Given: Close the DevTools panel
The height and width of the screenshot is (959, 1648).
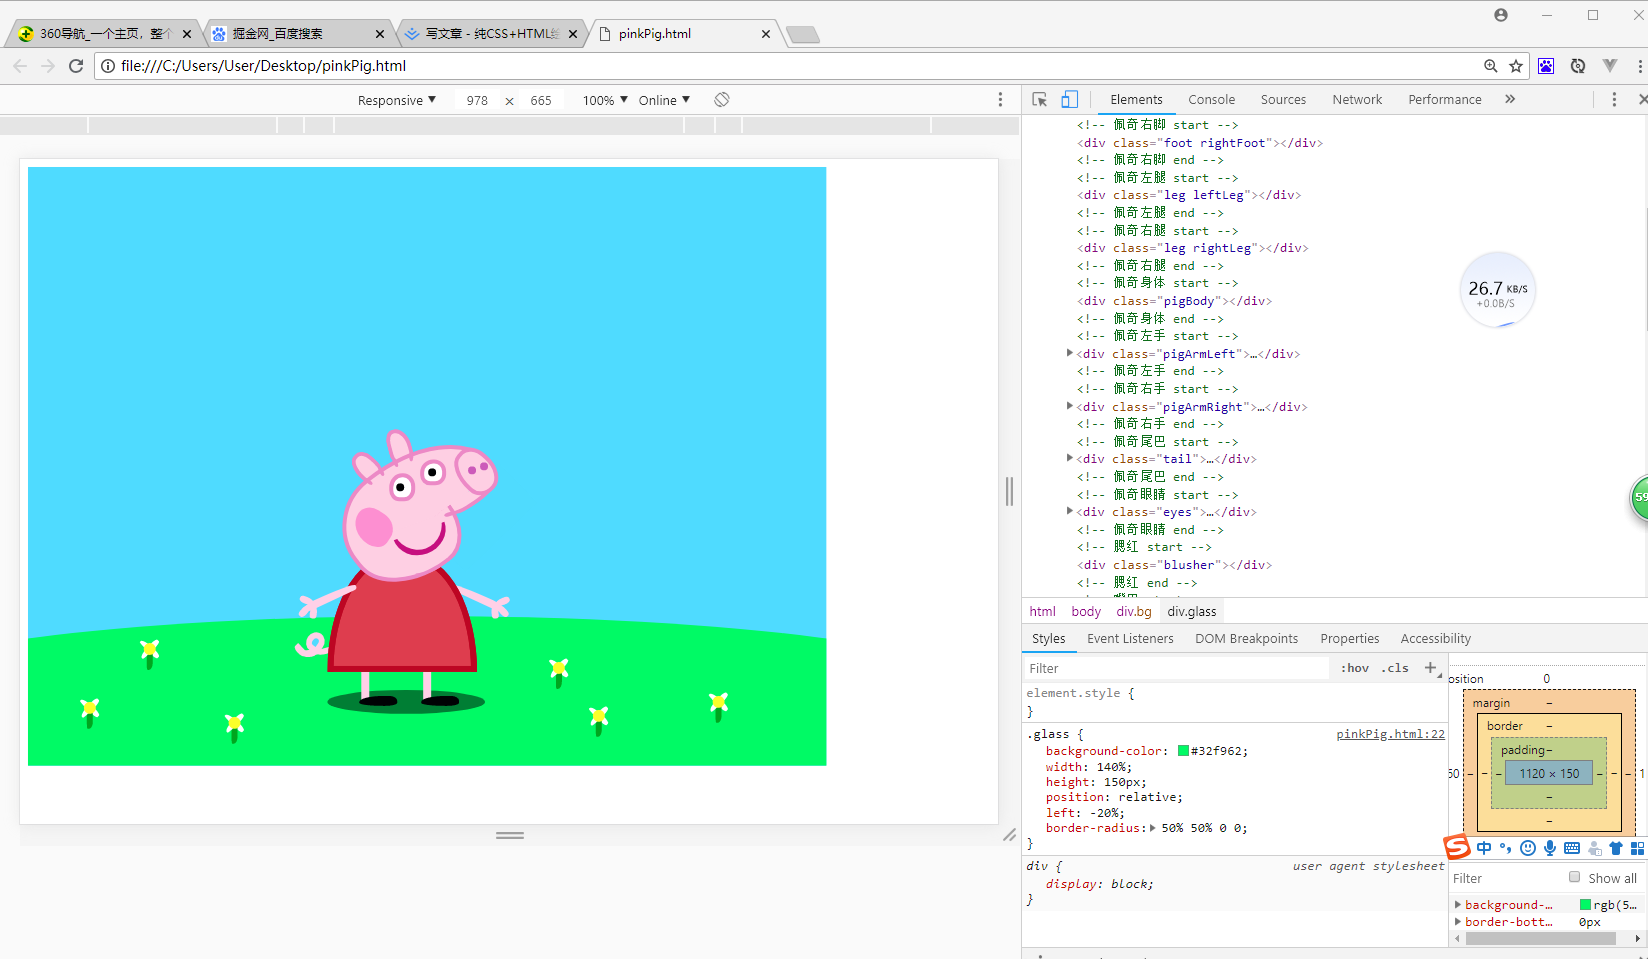Looking at the screenshot, I should click(1642, 100).
